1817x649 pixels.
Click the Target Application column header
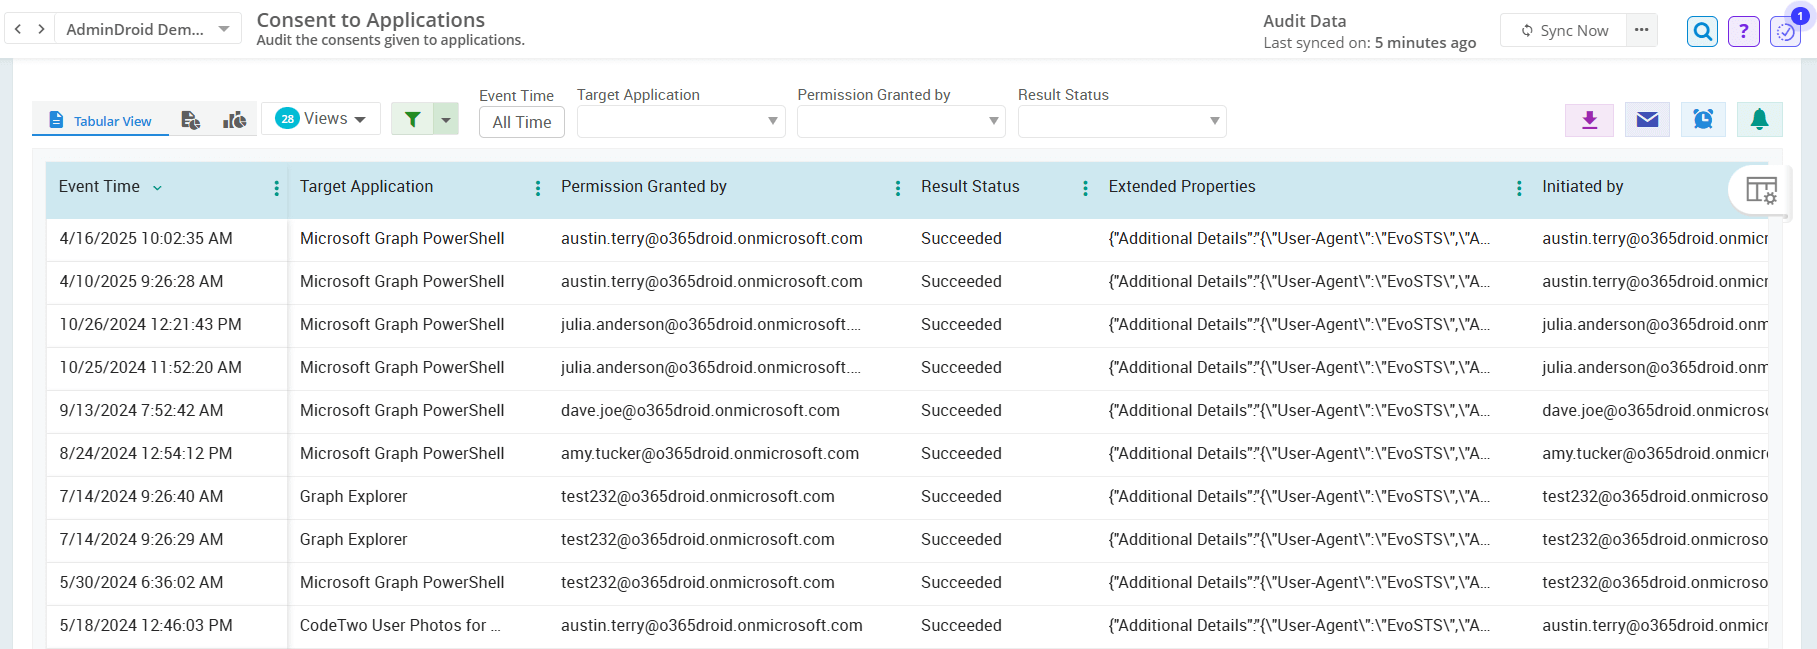366,186
